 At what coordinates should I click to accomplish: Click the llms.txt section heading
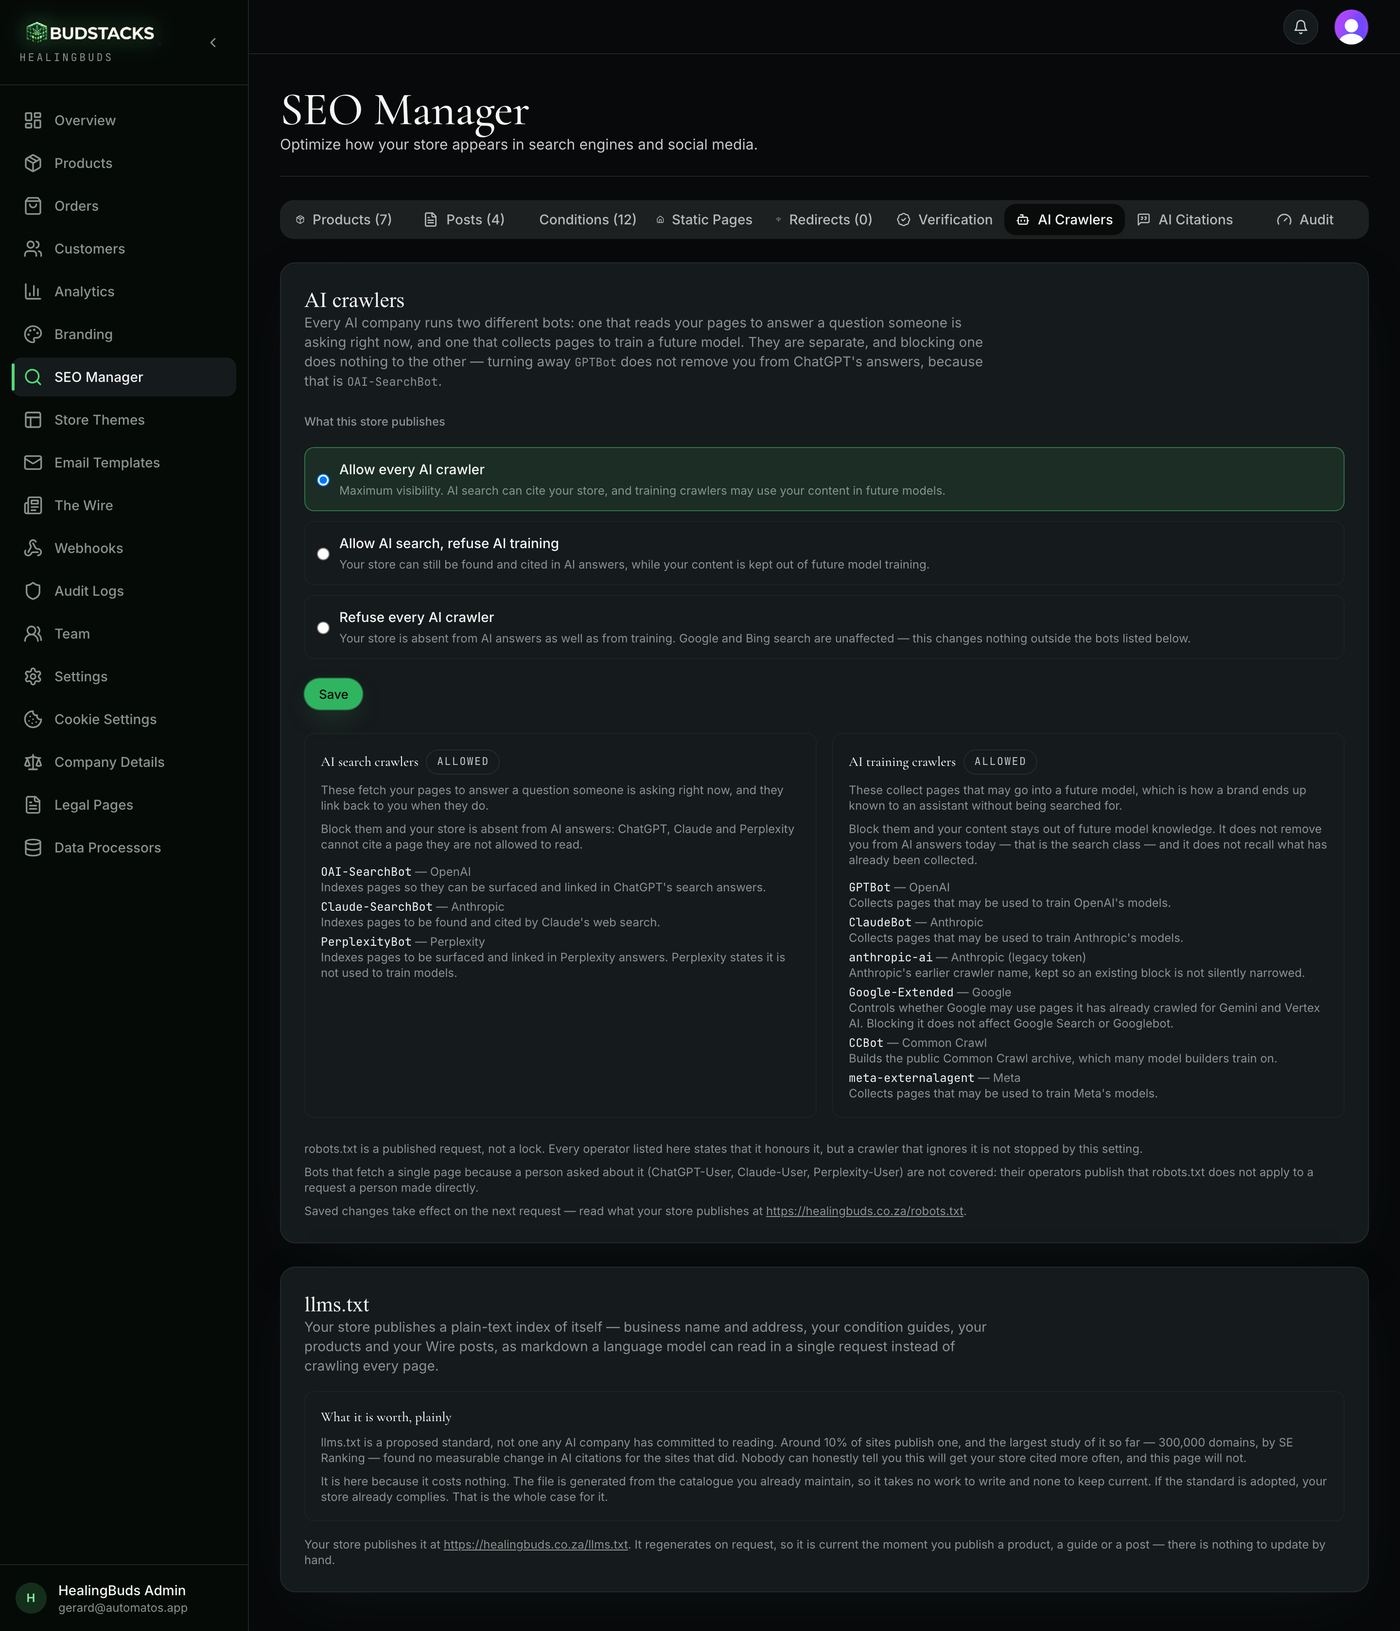pyautogui.click(x=337, y=1305)
